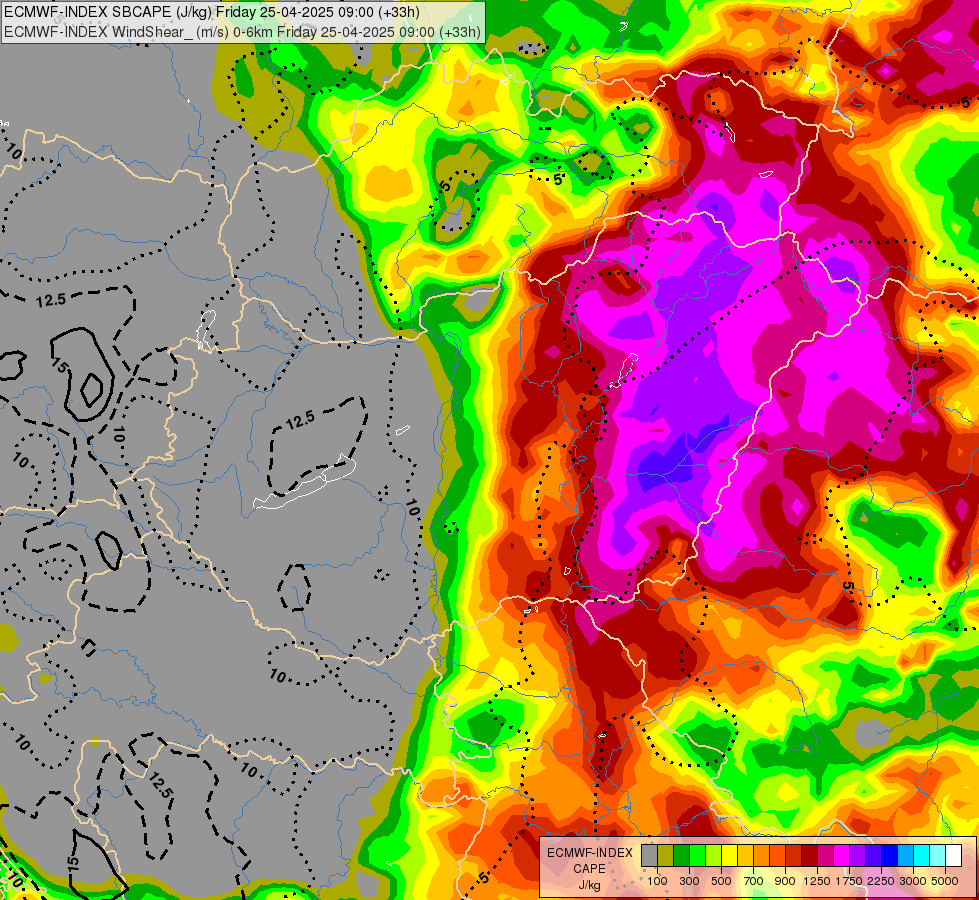
Task: Click the gray legend swatch
Action: coord(649,855)
